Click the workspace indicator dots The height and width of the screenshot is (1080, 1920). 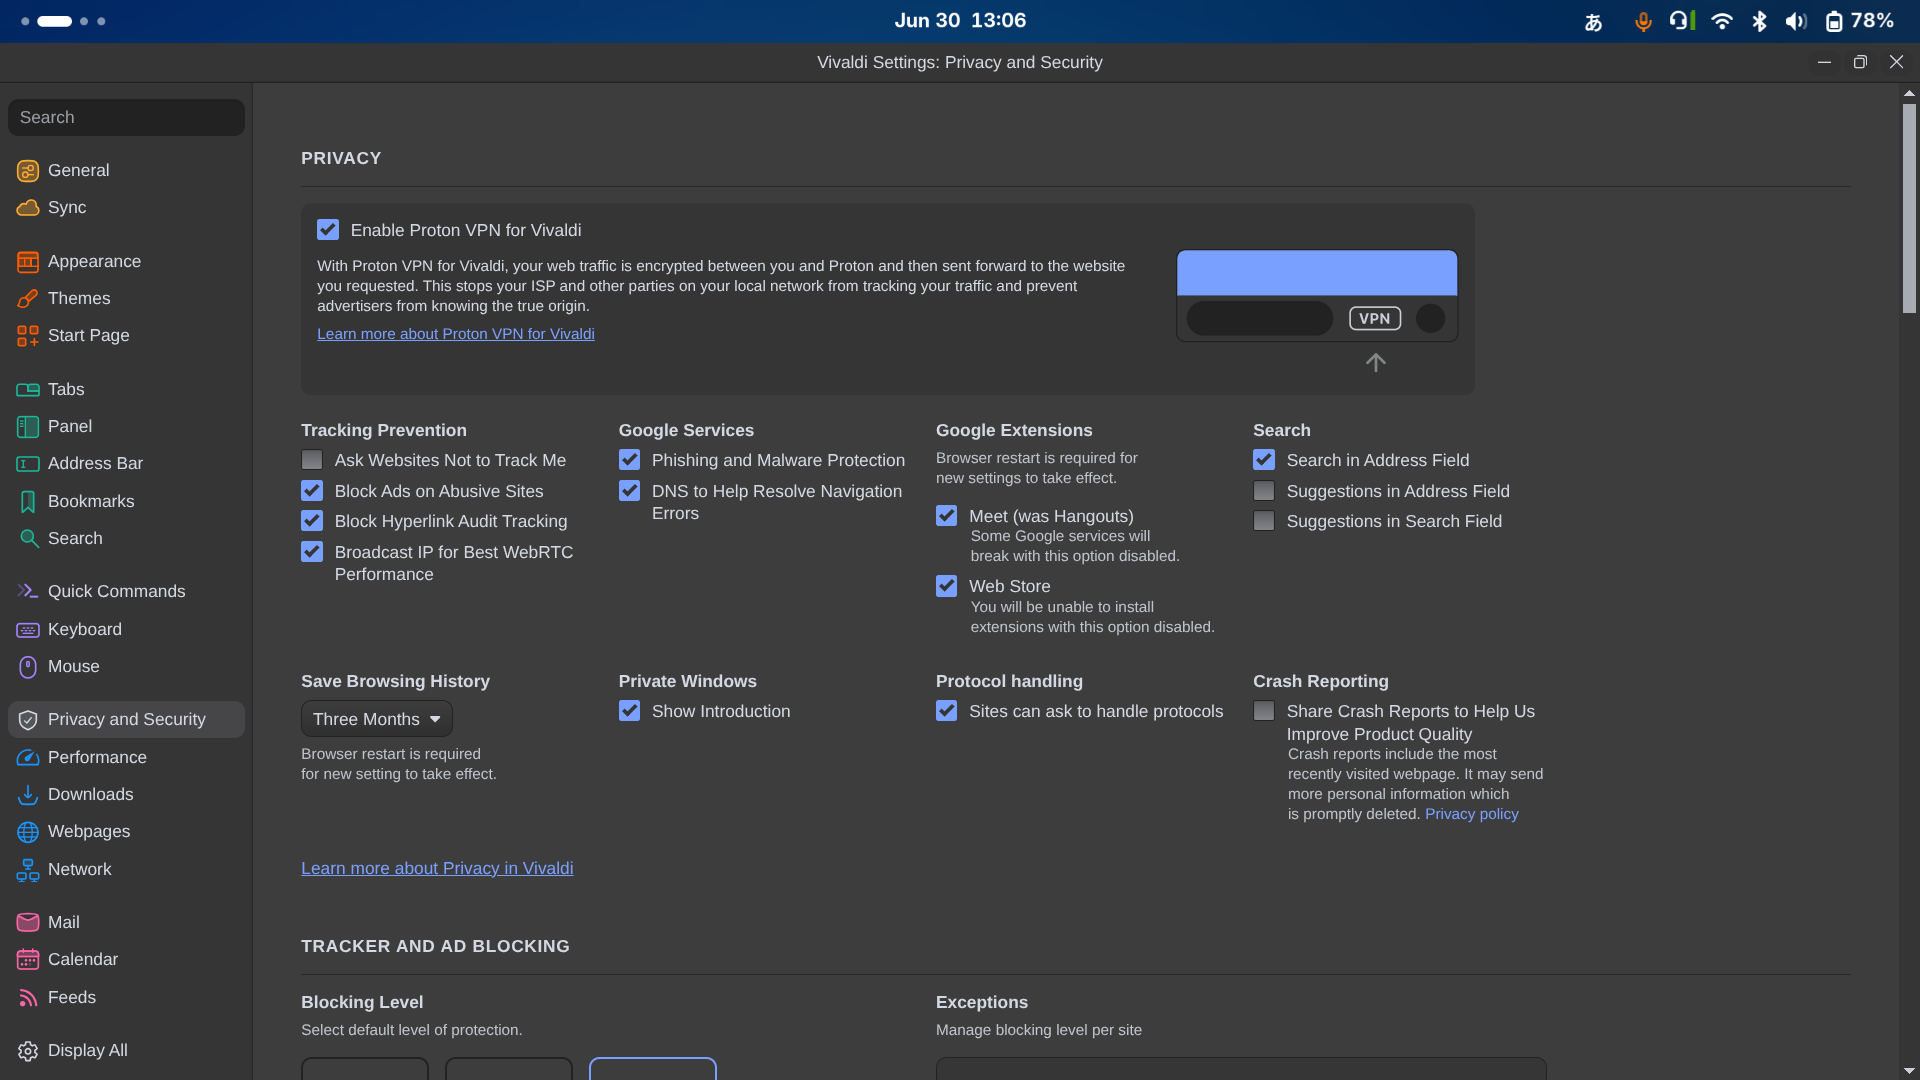coord(63,21)
